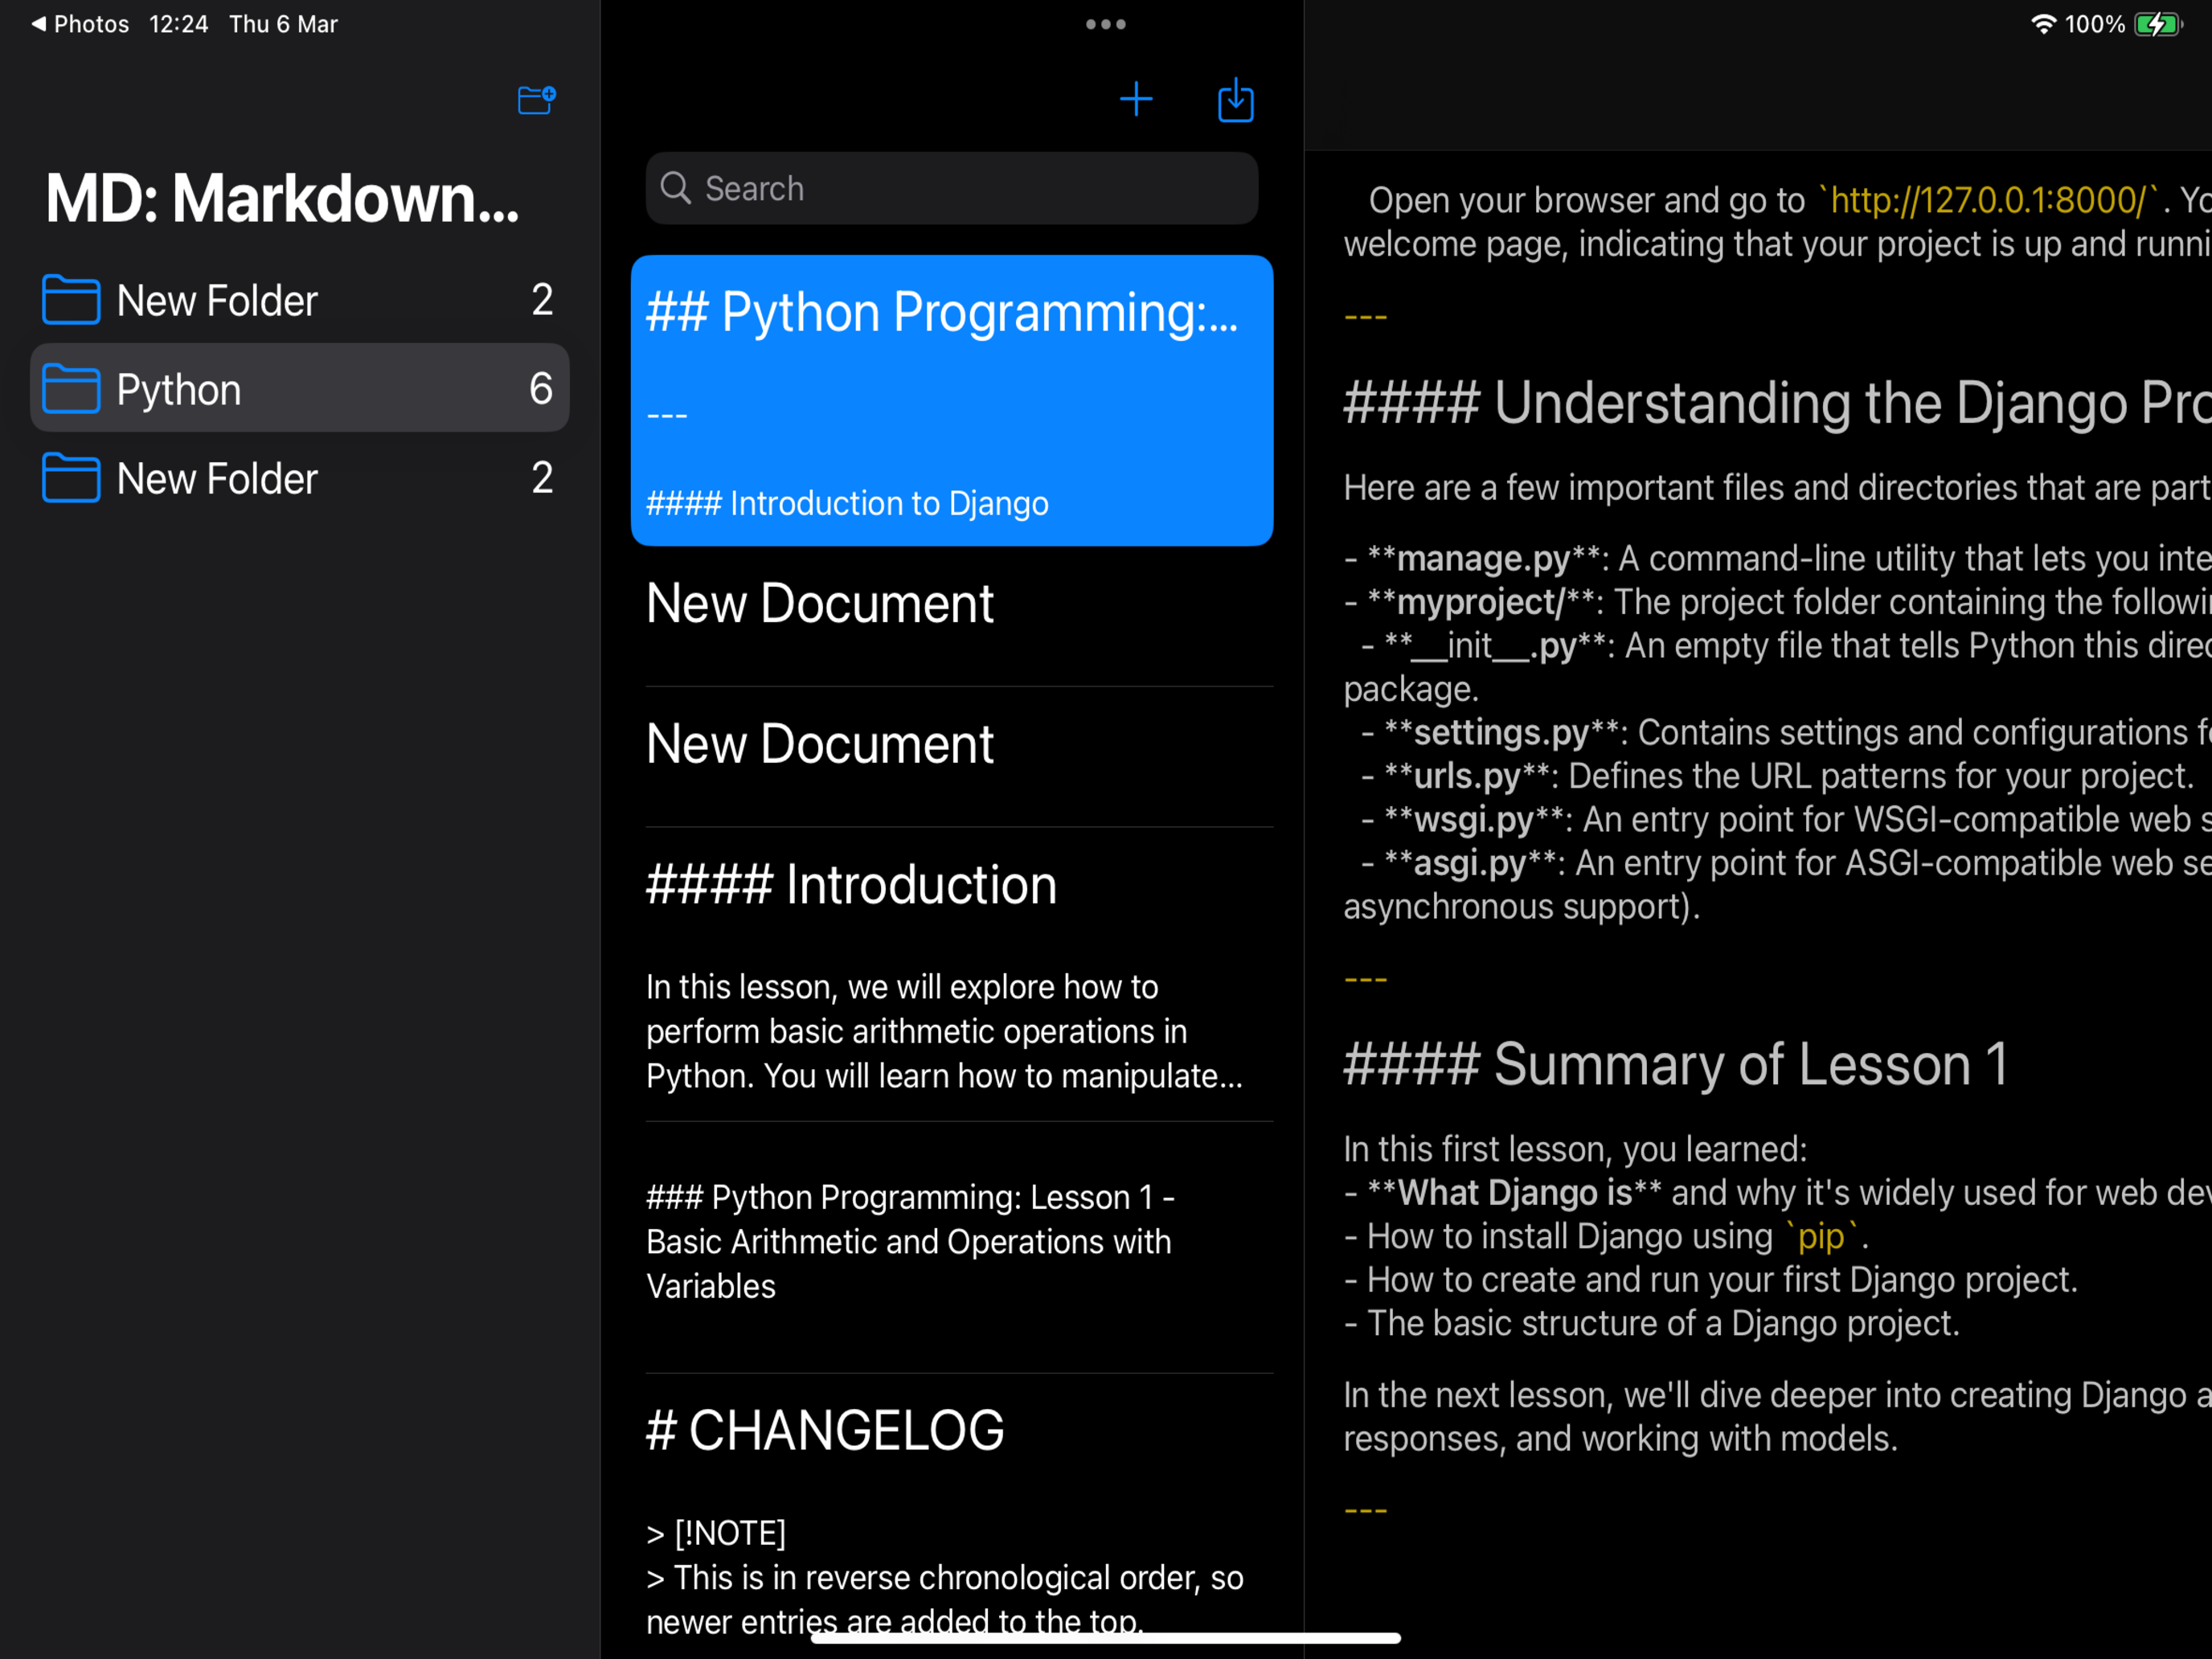Click the MD: Markdown app title
The image size is (2212, 1659).
point(282,198)
